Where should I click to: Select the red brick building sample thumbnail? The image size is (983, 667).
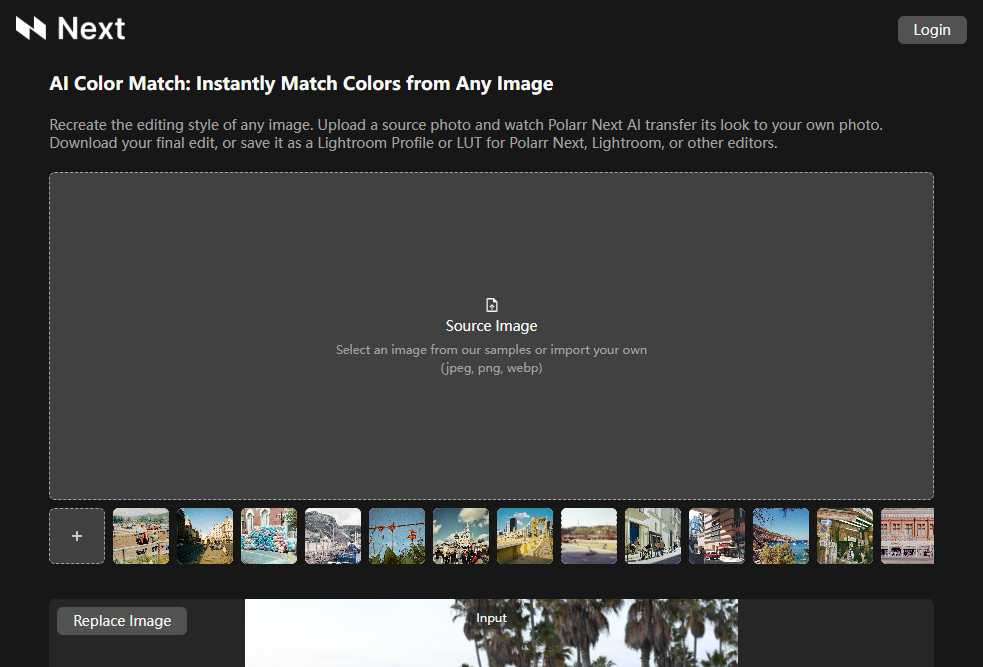[909, 536]
